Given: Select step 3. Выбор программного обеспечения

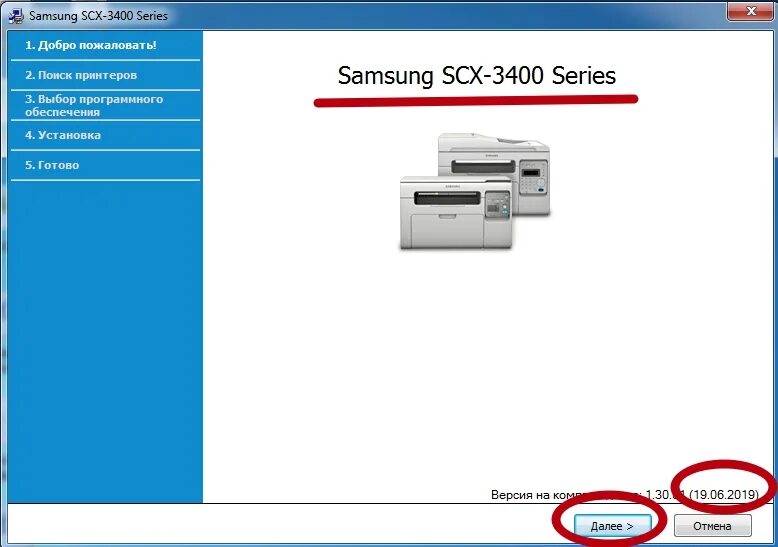Looking at the screenshot, I should coord(94,105).
